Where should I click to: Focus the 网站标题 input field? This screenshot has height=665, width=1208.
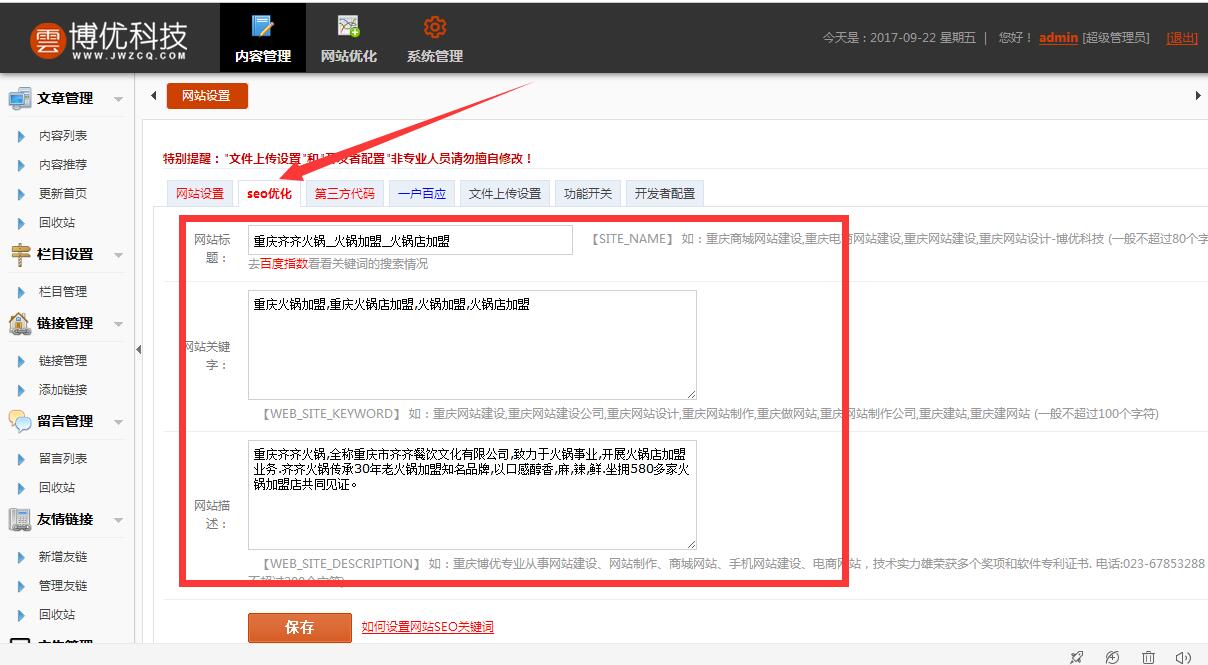tap(410, 240)
